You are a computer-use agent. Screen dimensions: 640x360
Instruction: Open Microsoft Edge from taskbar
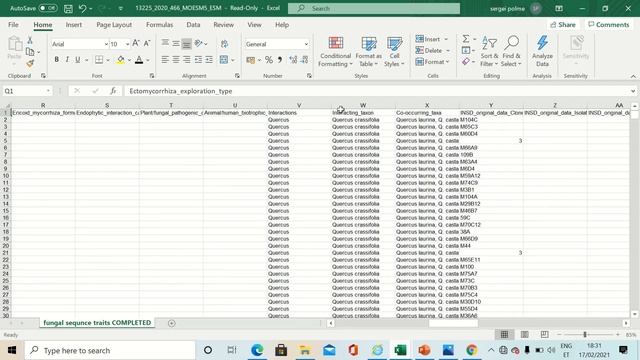point(257,350)
